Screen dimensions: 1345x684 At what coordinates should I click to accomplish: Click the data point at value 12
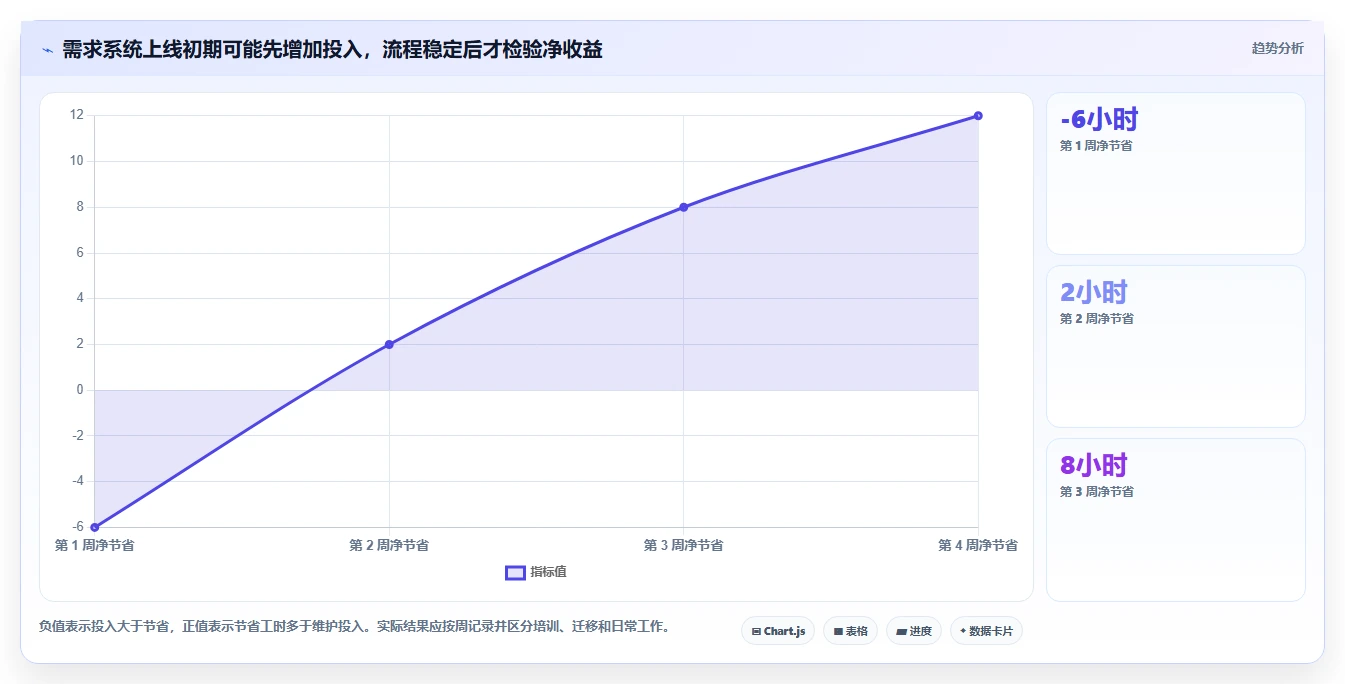click(x=978, y=116)
